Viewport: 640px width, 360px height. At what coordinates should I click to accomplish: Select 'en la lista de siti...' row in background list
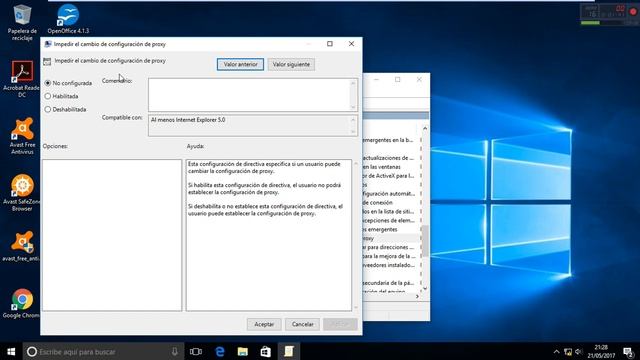(x=388, y=211)
